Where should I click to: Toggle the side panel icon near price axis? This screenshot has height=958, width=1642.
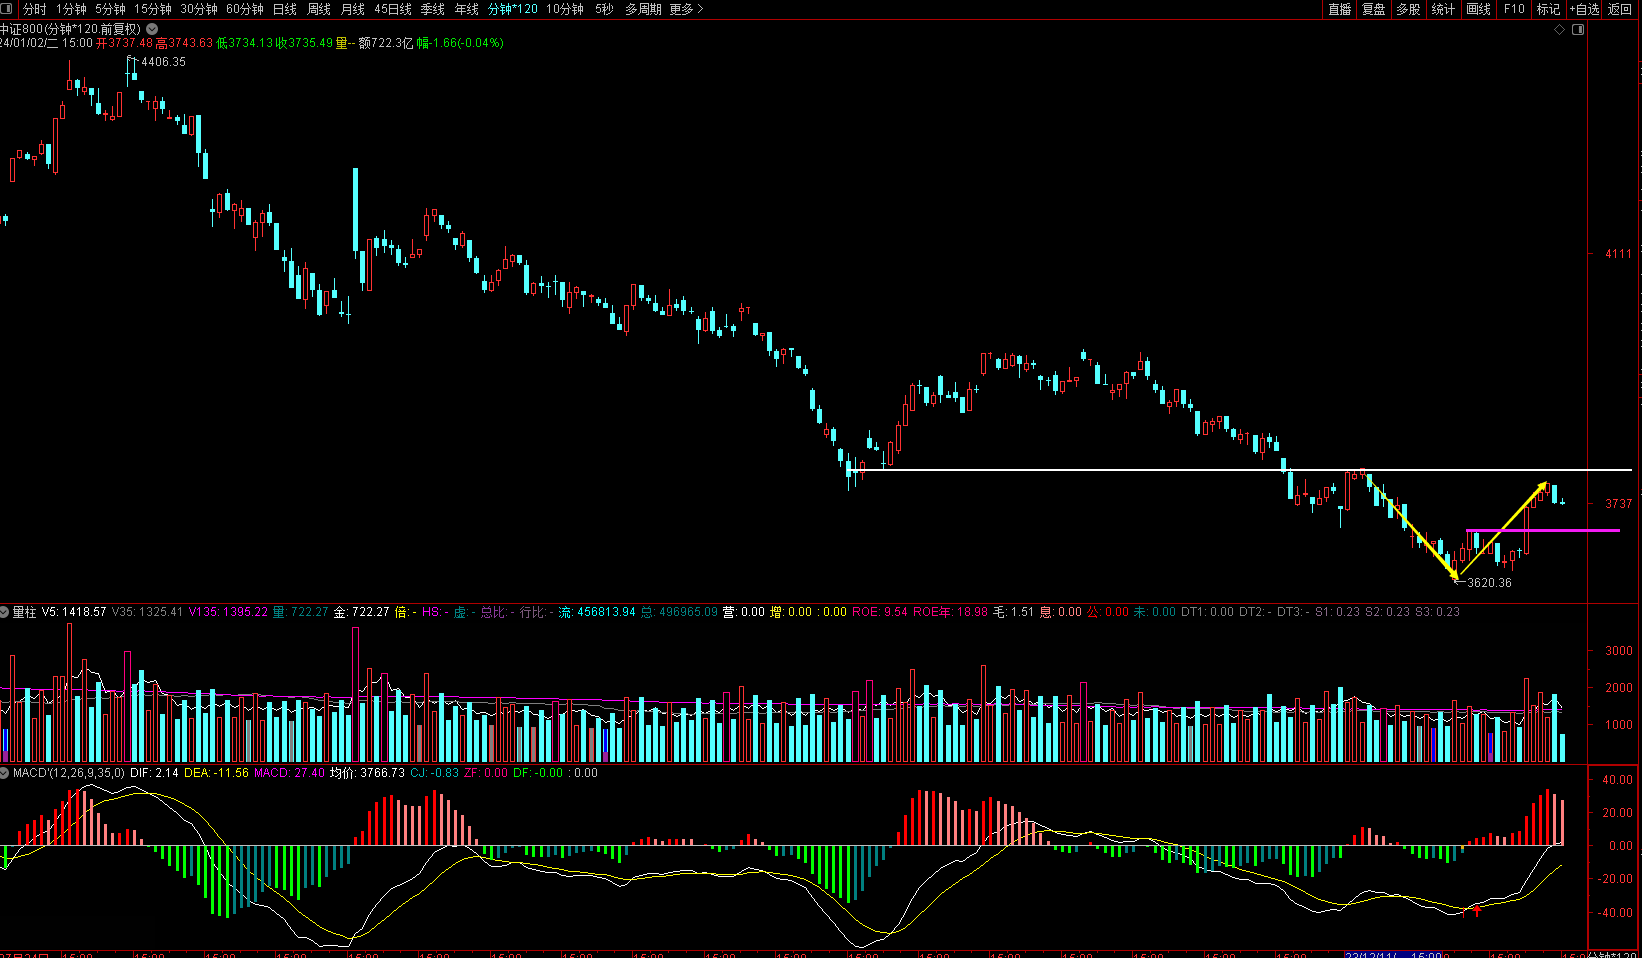click(1578, 30)
